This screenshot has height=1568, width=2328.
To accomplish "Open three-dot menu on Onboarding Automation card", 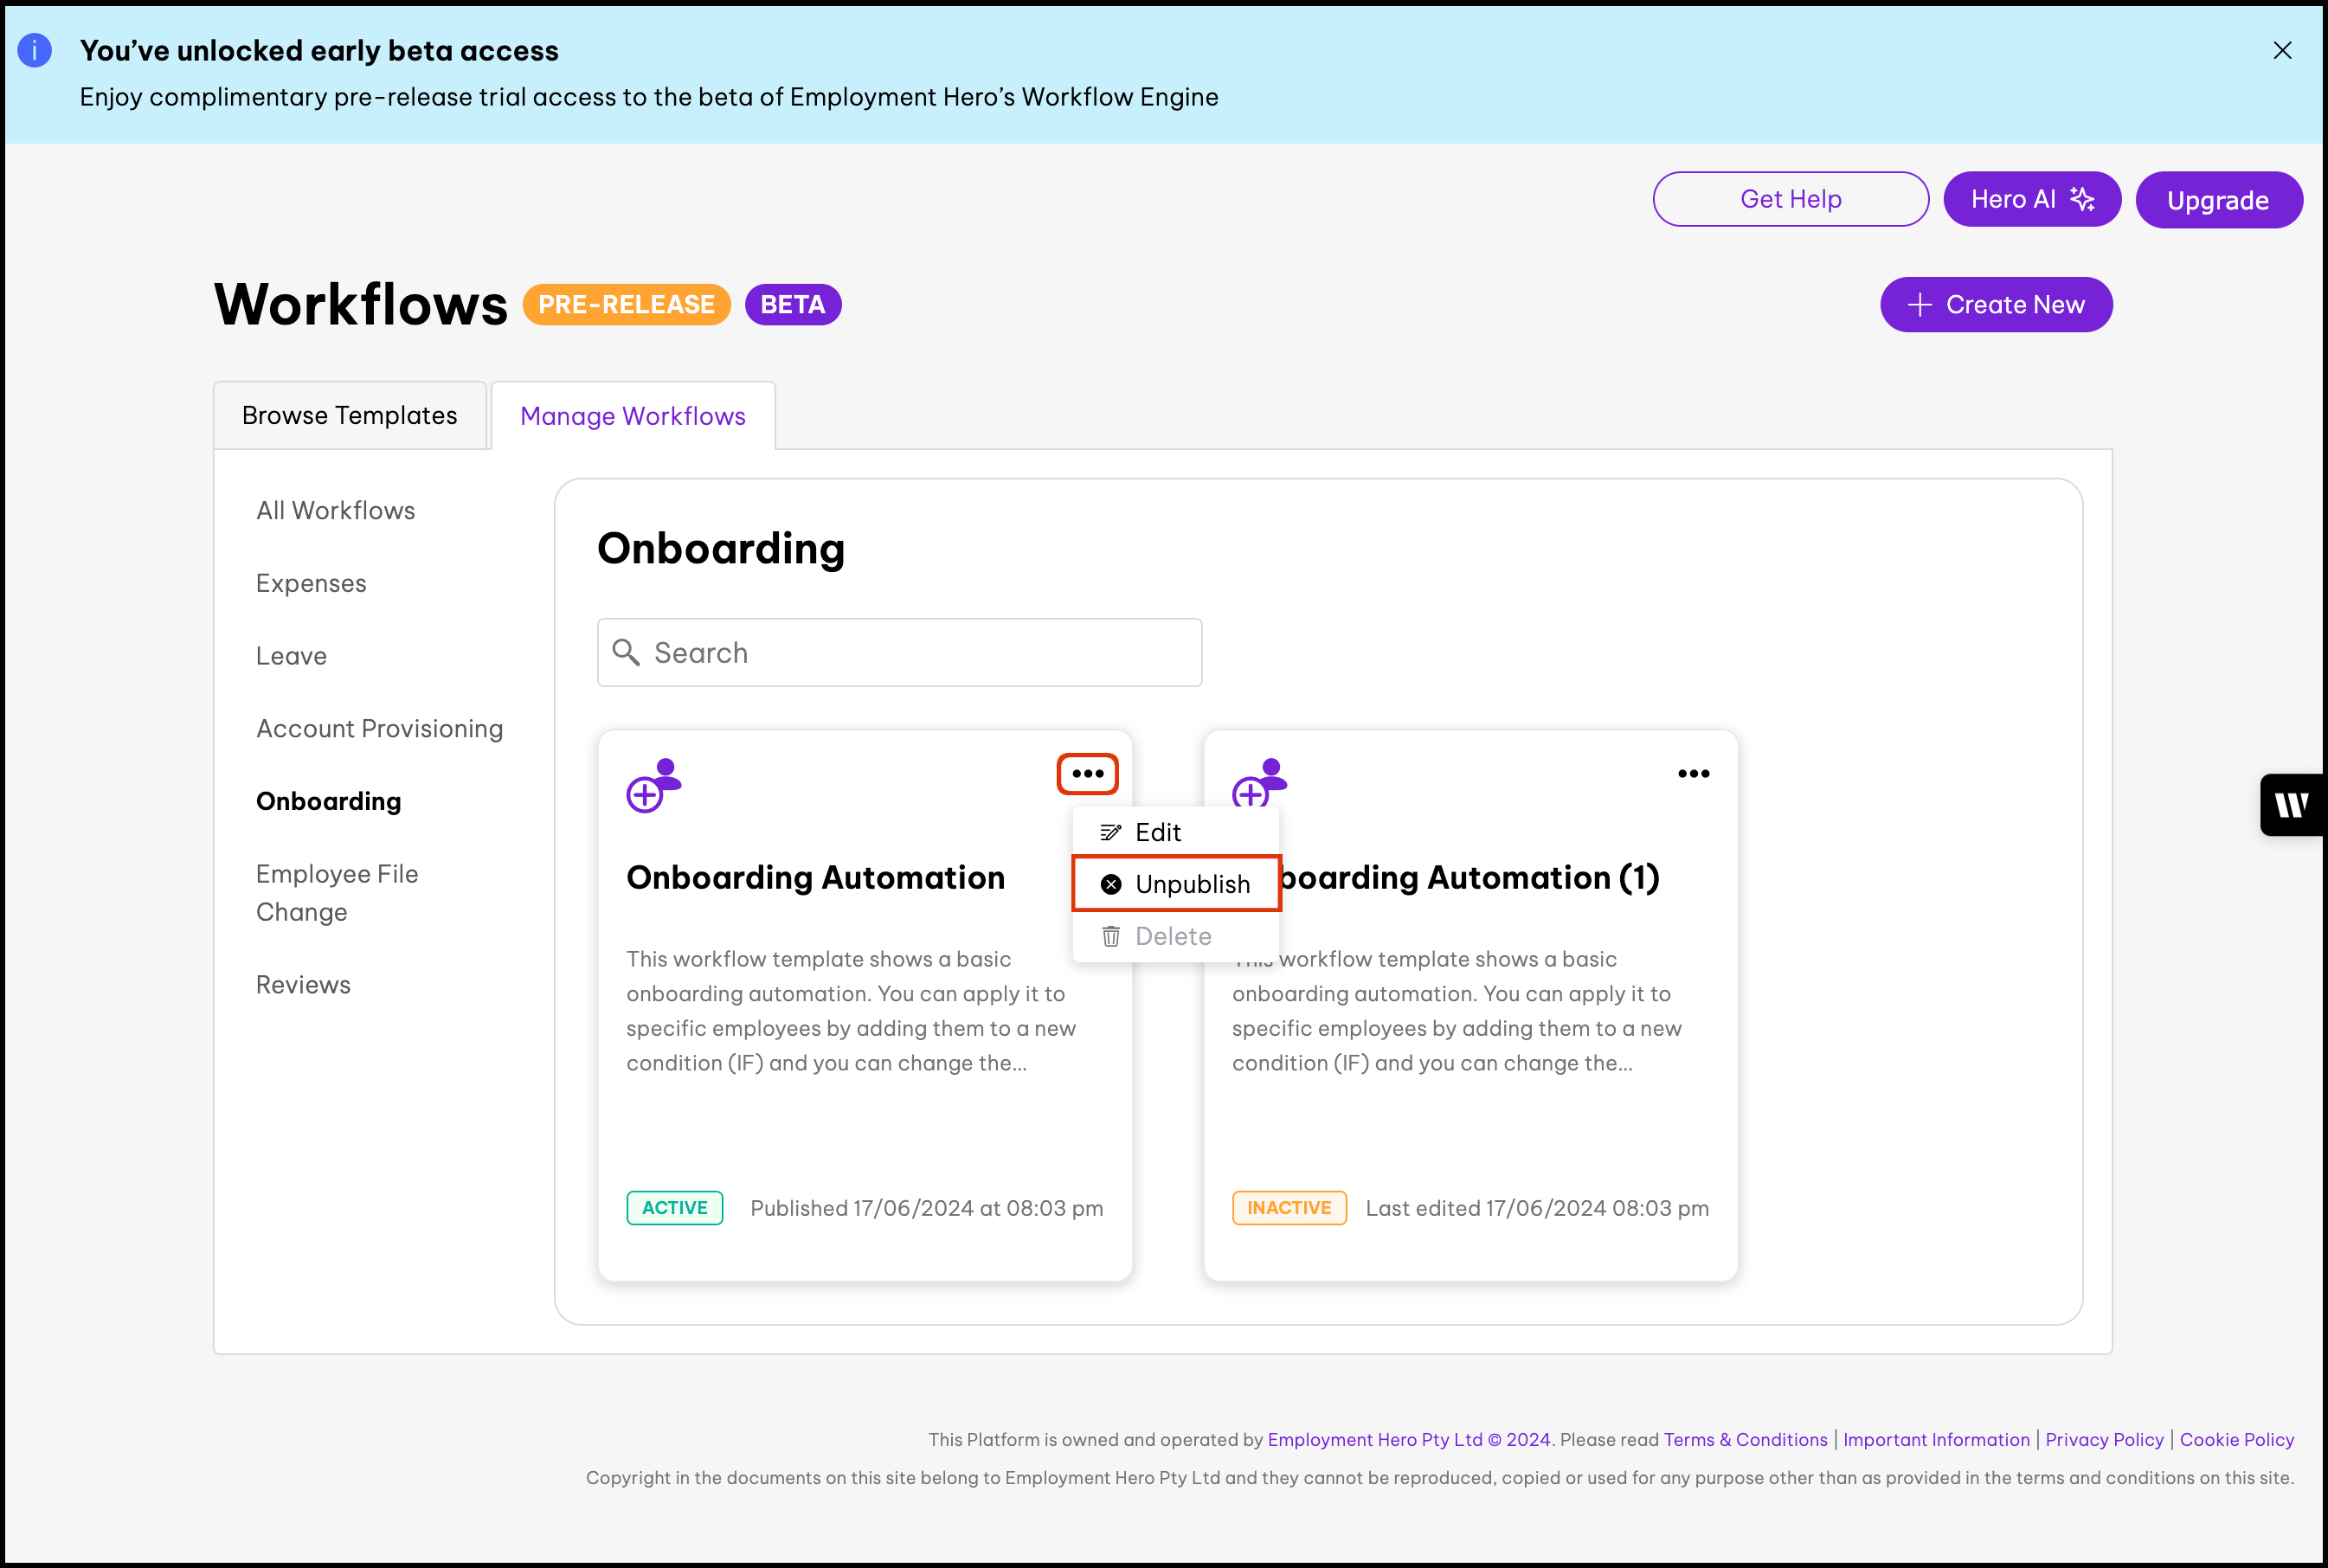I will [x=1087, y=774].
